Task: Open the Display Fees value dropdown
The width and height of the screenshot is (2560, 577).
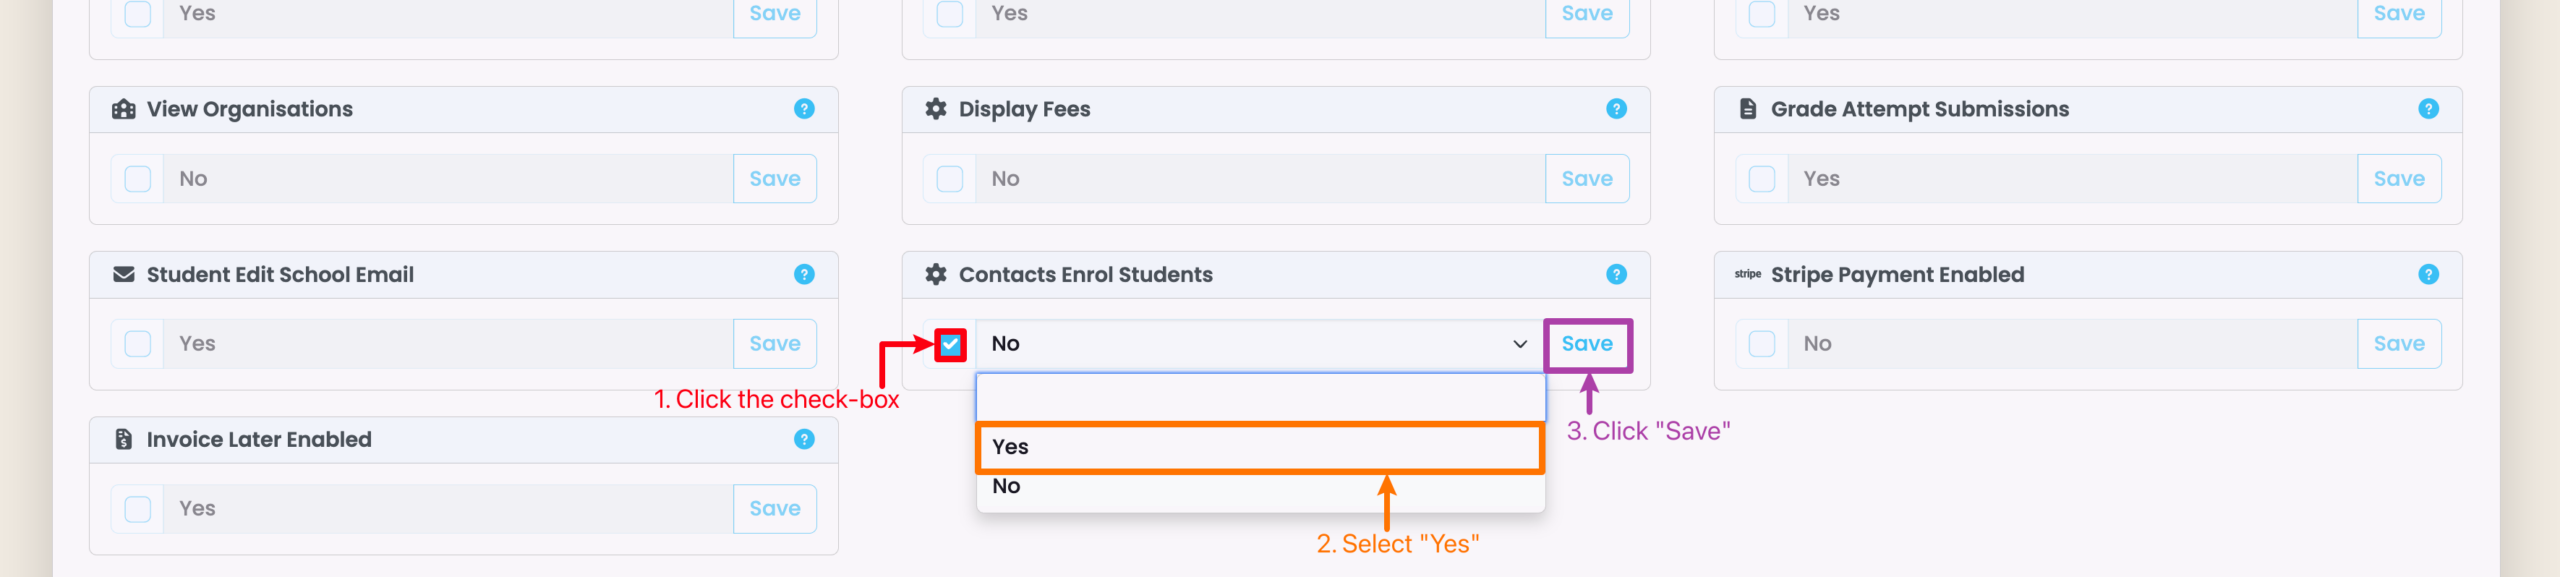Action: pos(1258,179)
